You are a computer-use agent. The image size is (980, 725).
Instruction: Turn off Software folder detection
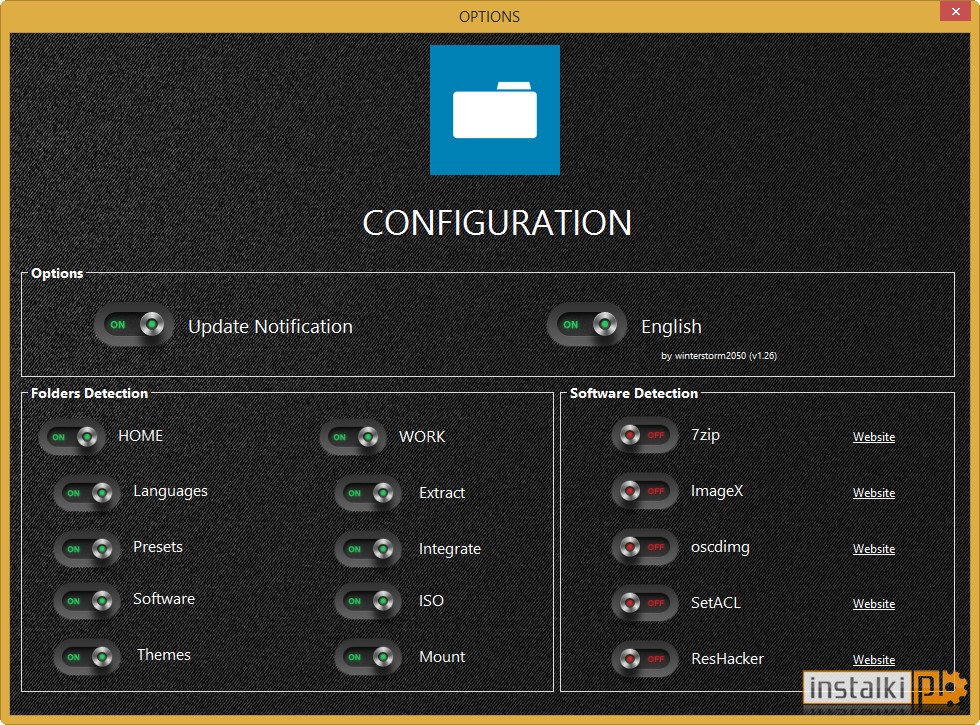point(88,601)
